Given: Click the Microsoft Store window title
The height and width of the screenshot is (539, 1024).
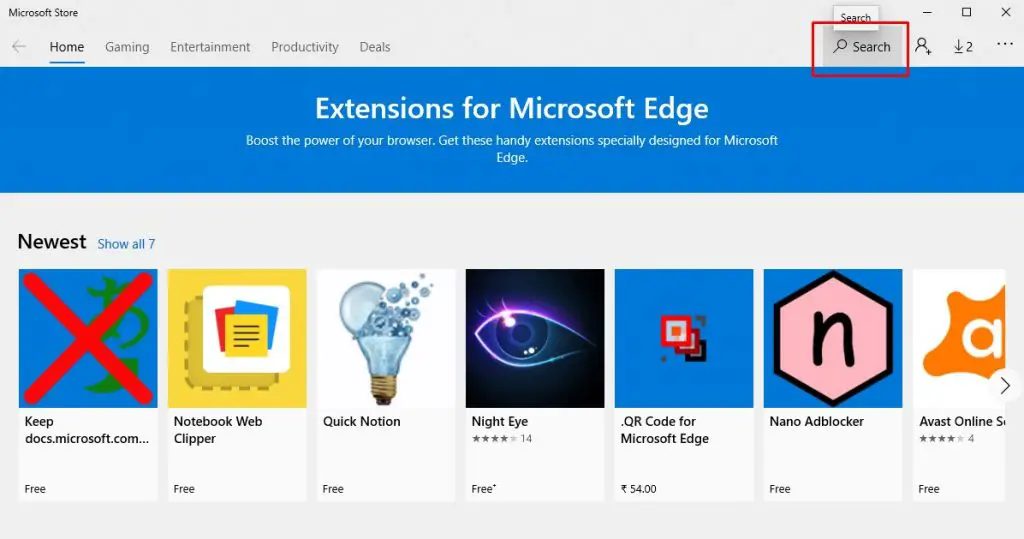Looking at the screenshot, I should pyautogui.click(x=43, y=12).
